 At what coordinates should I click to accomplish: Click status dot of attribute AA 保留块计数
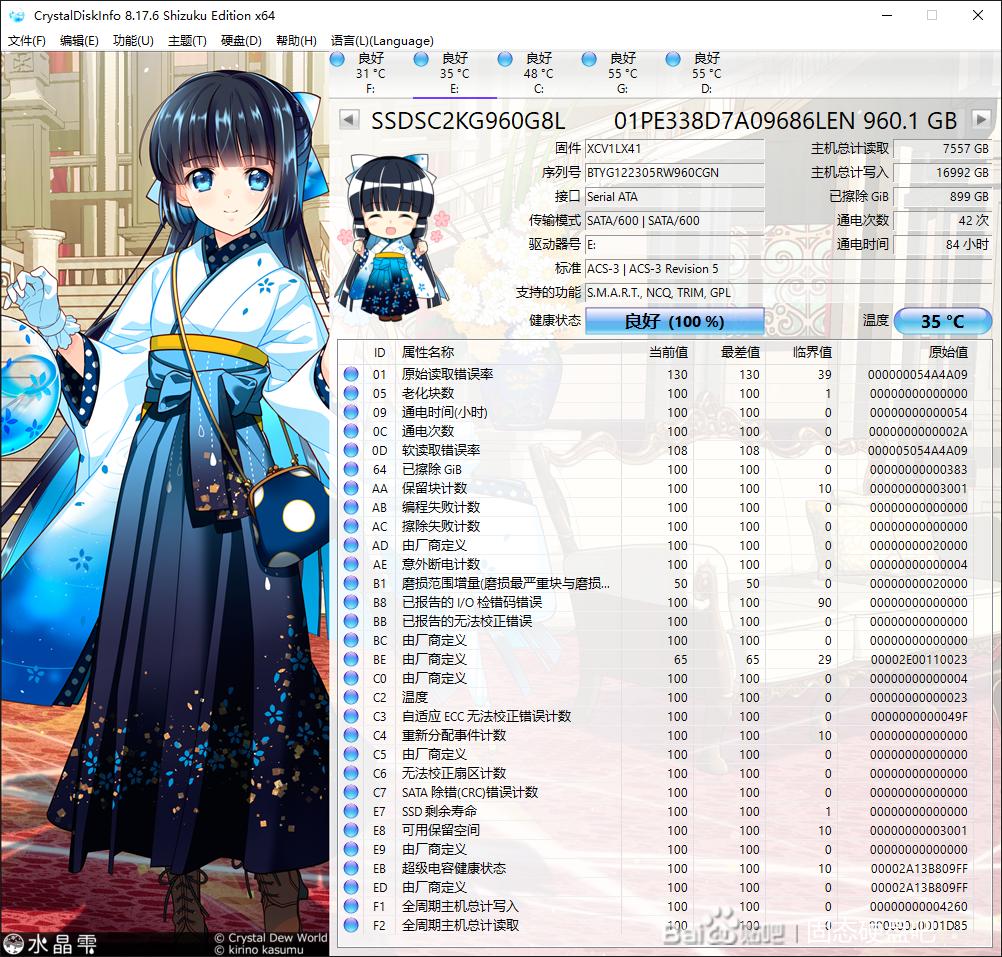(x=351, y=488)
